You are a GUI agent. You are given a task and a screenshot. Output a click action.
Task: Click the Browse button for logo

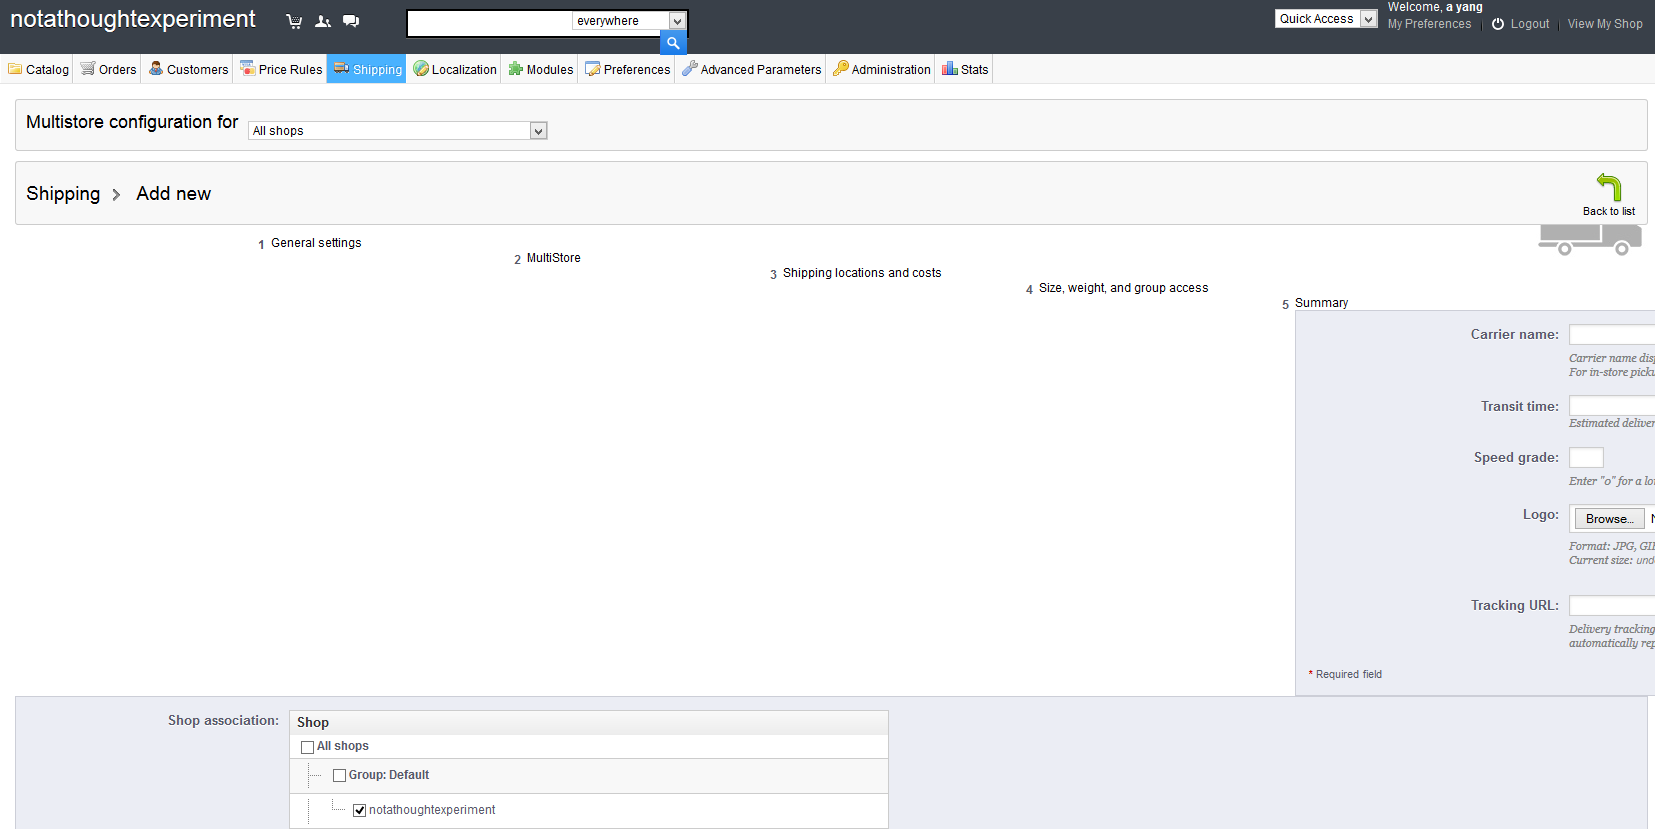point(1609,519)
